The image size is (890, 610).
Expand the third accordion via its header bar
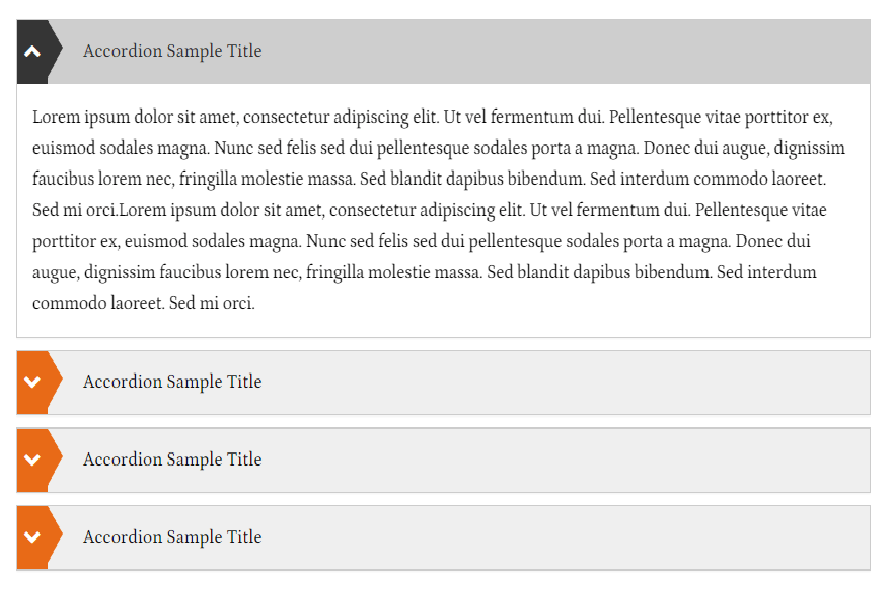coord(443,460)
